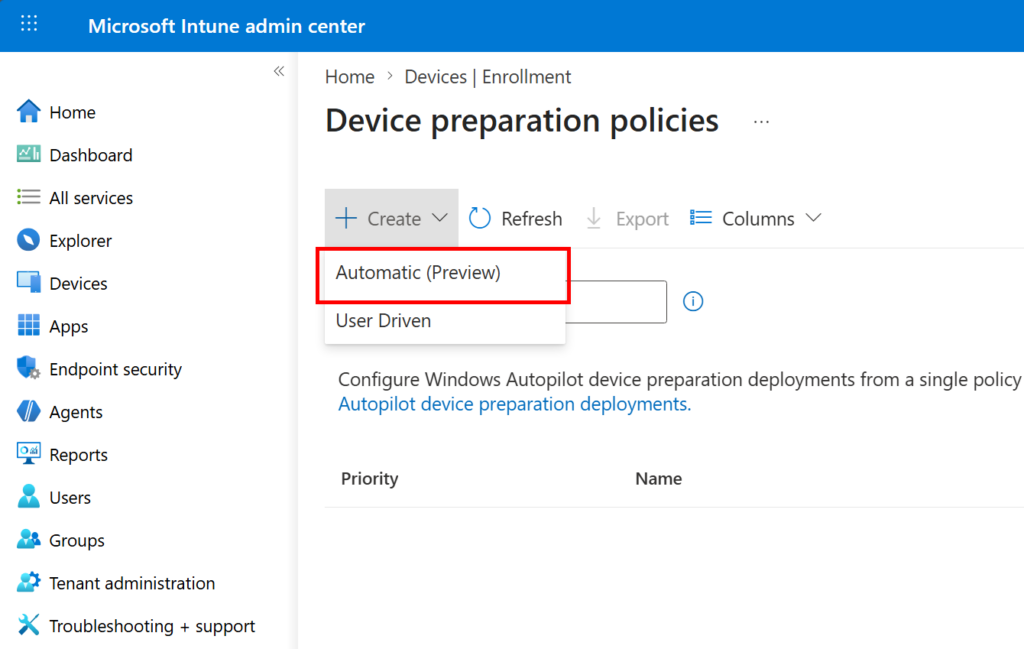Viewport: 1024px width, 649px height.
Task: Choose User Driven menu option
Action: (x=384, y=321)
